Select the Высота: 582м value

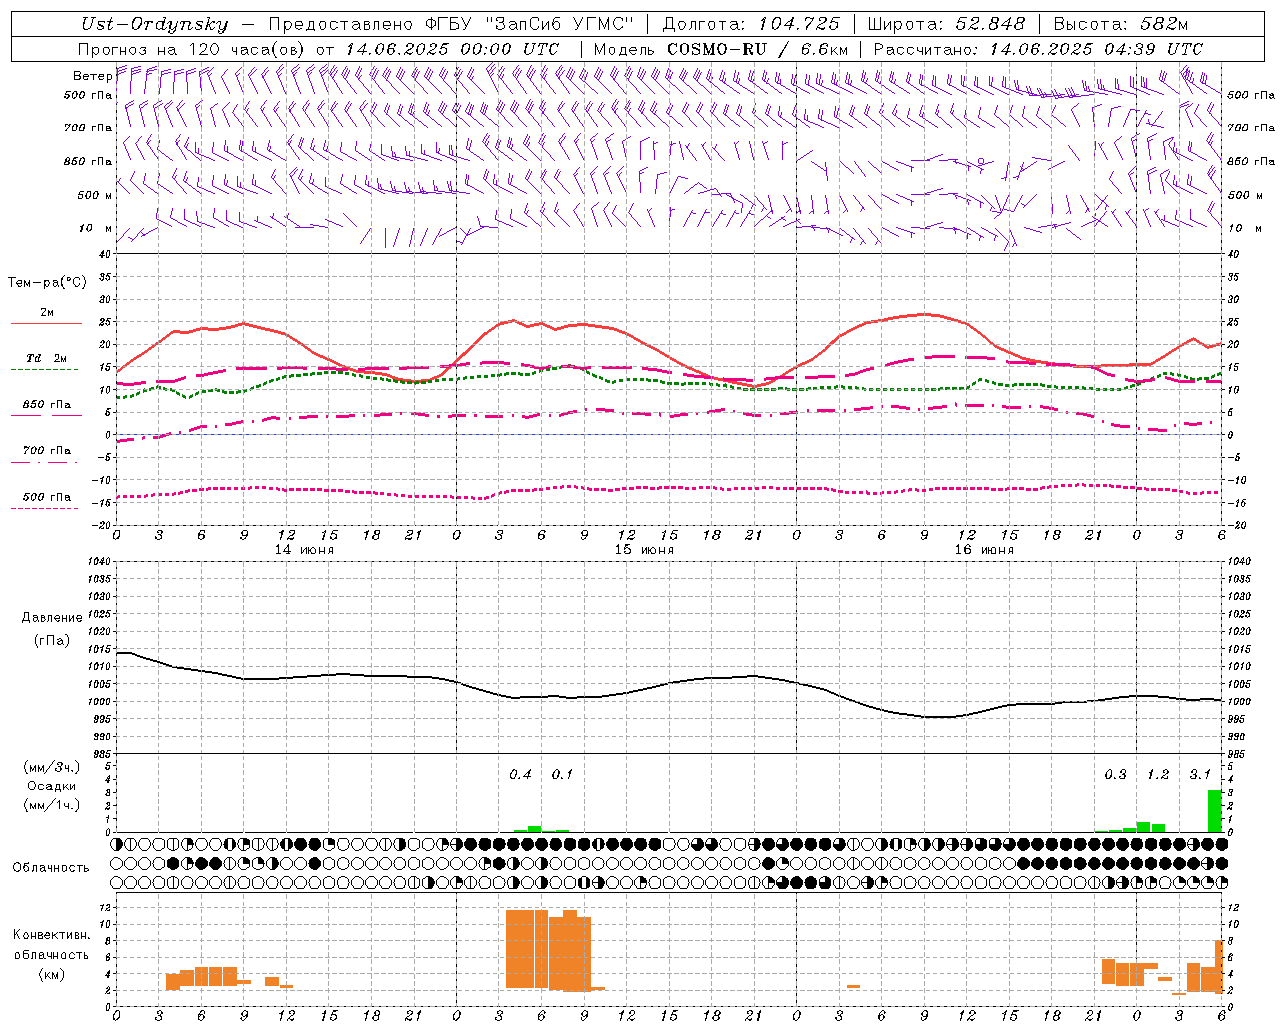tap(1121, 24)
